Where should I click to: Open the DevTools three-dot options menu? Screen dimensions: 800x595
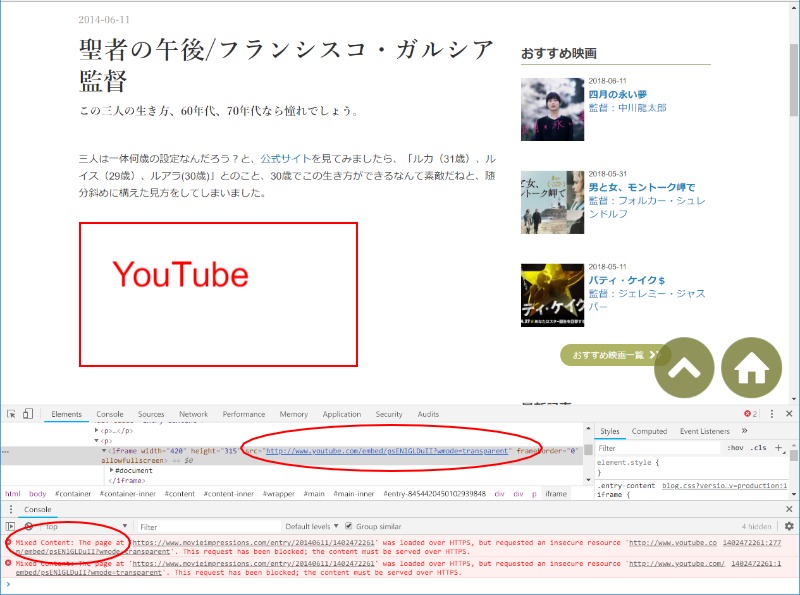pyautogui.click(x=771, y=414)
